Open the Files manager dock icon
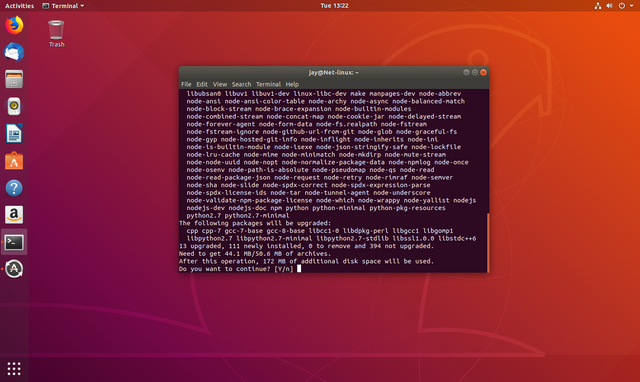640x382 pixels. pos(14,79)
